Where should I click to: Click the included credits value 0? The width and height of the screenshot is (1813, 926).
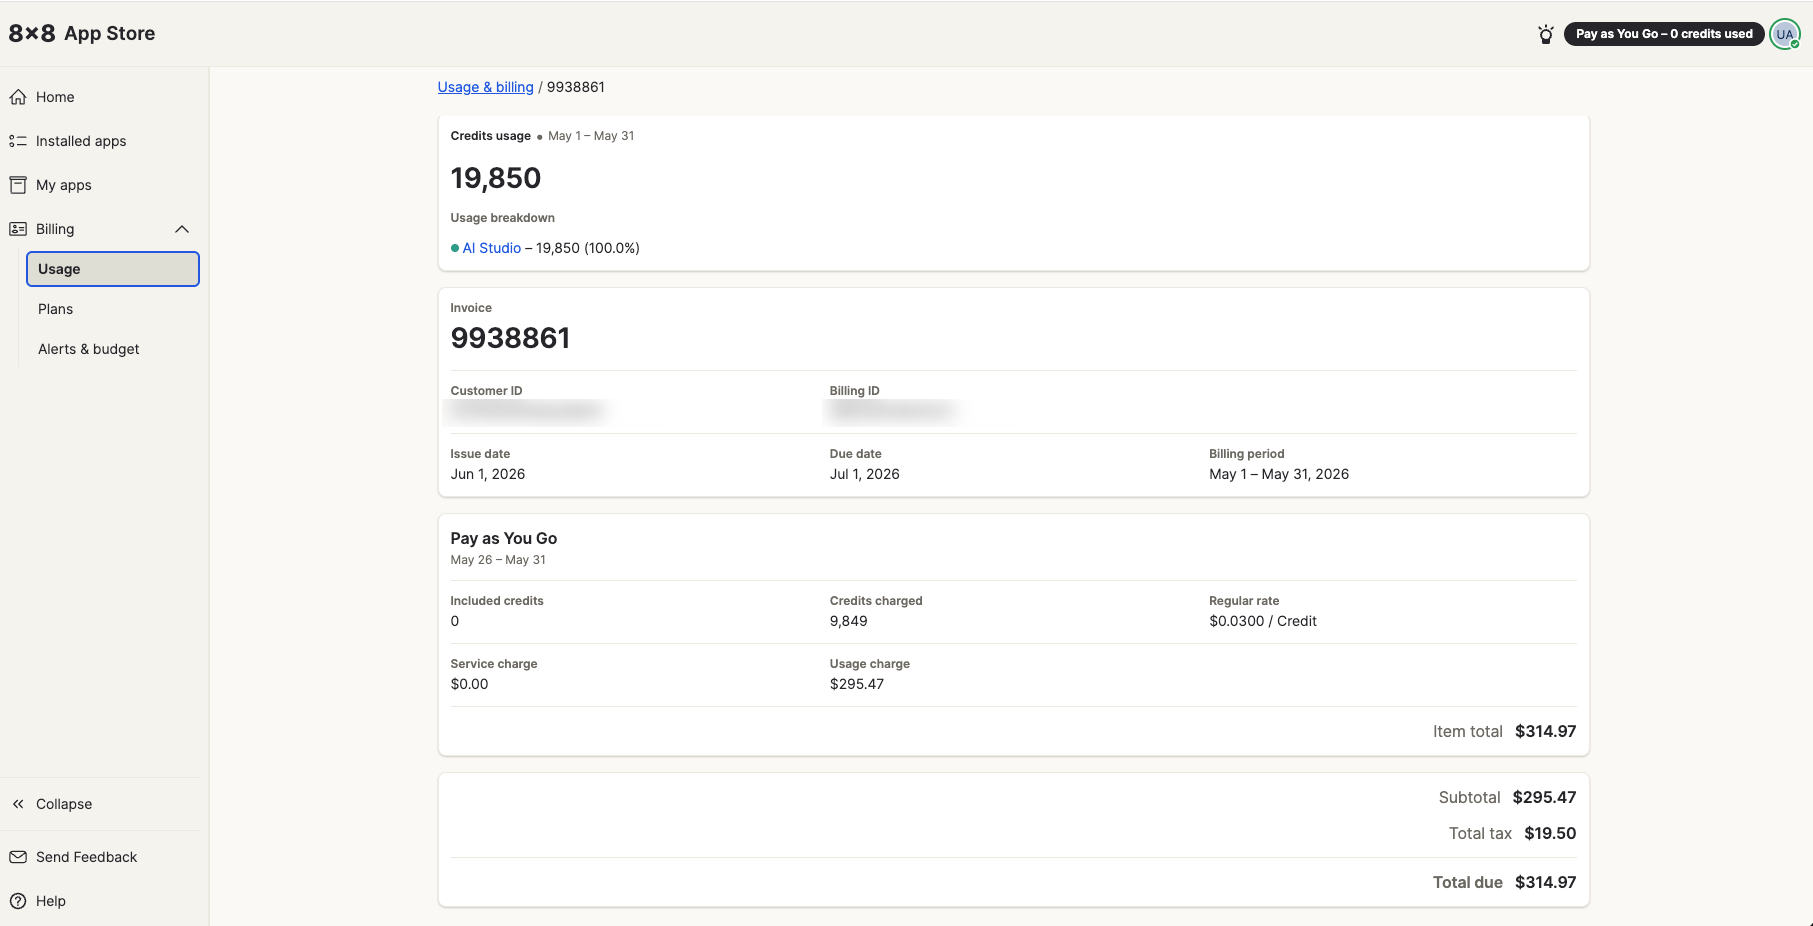(455, 621)
